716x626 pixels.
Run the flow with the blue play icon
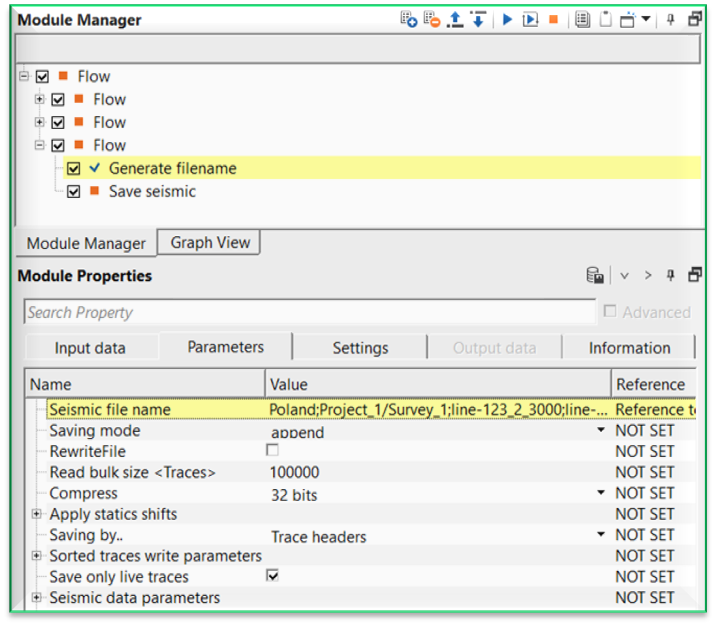coord(507,20)
